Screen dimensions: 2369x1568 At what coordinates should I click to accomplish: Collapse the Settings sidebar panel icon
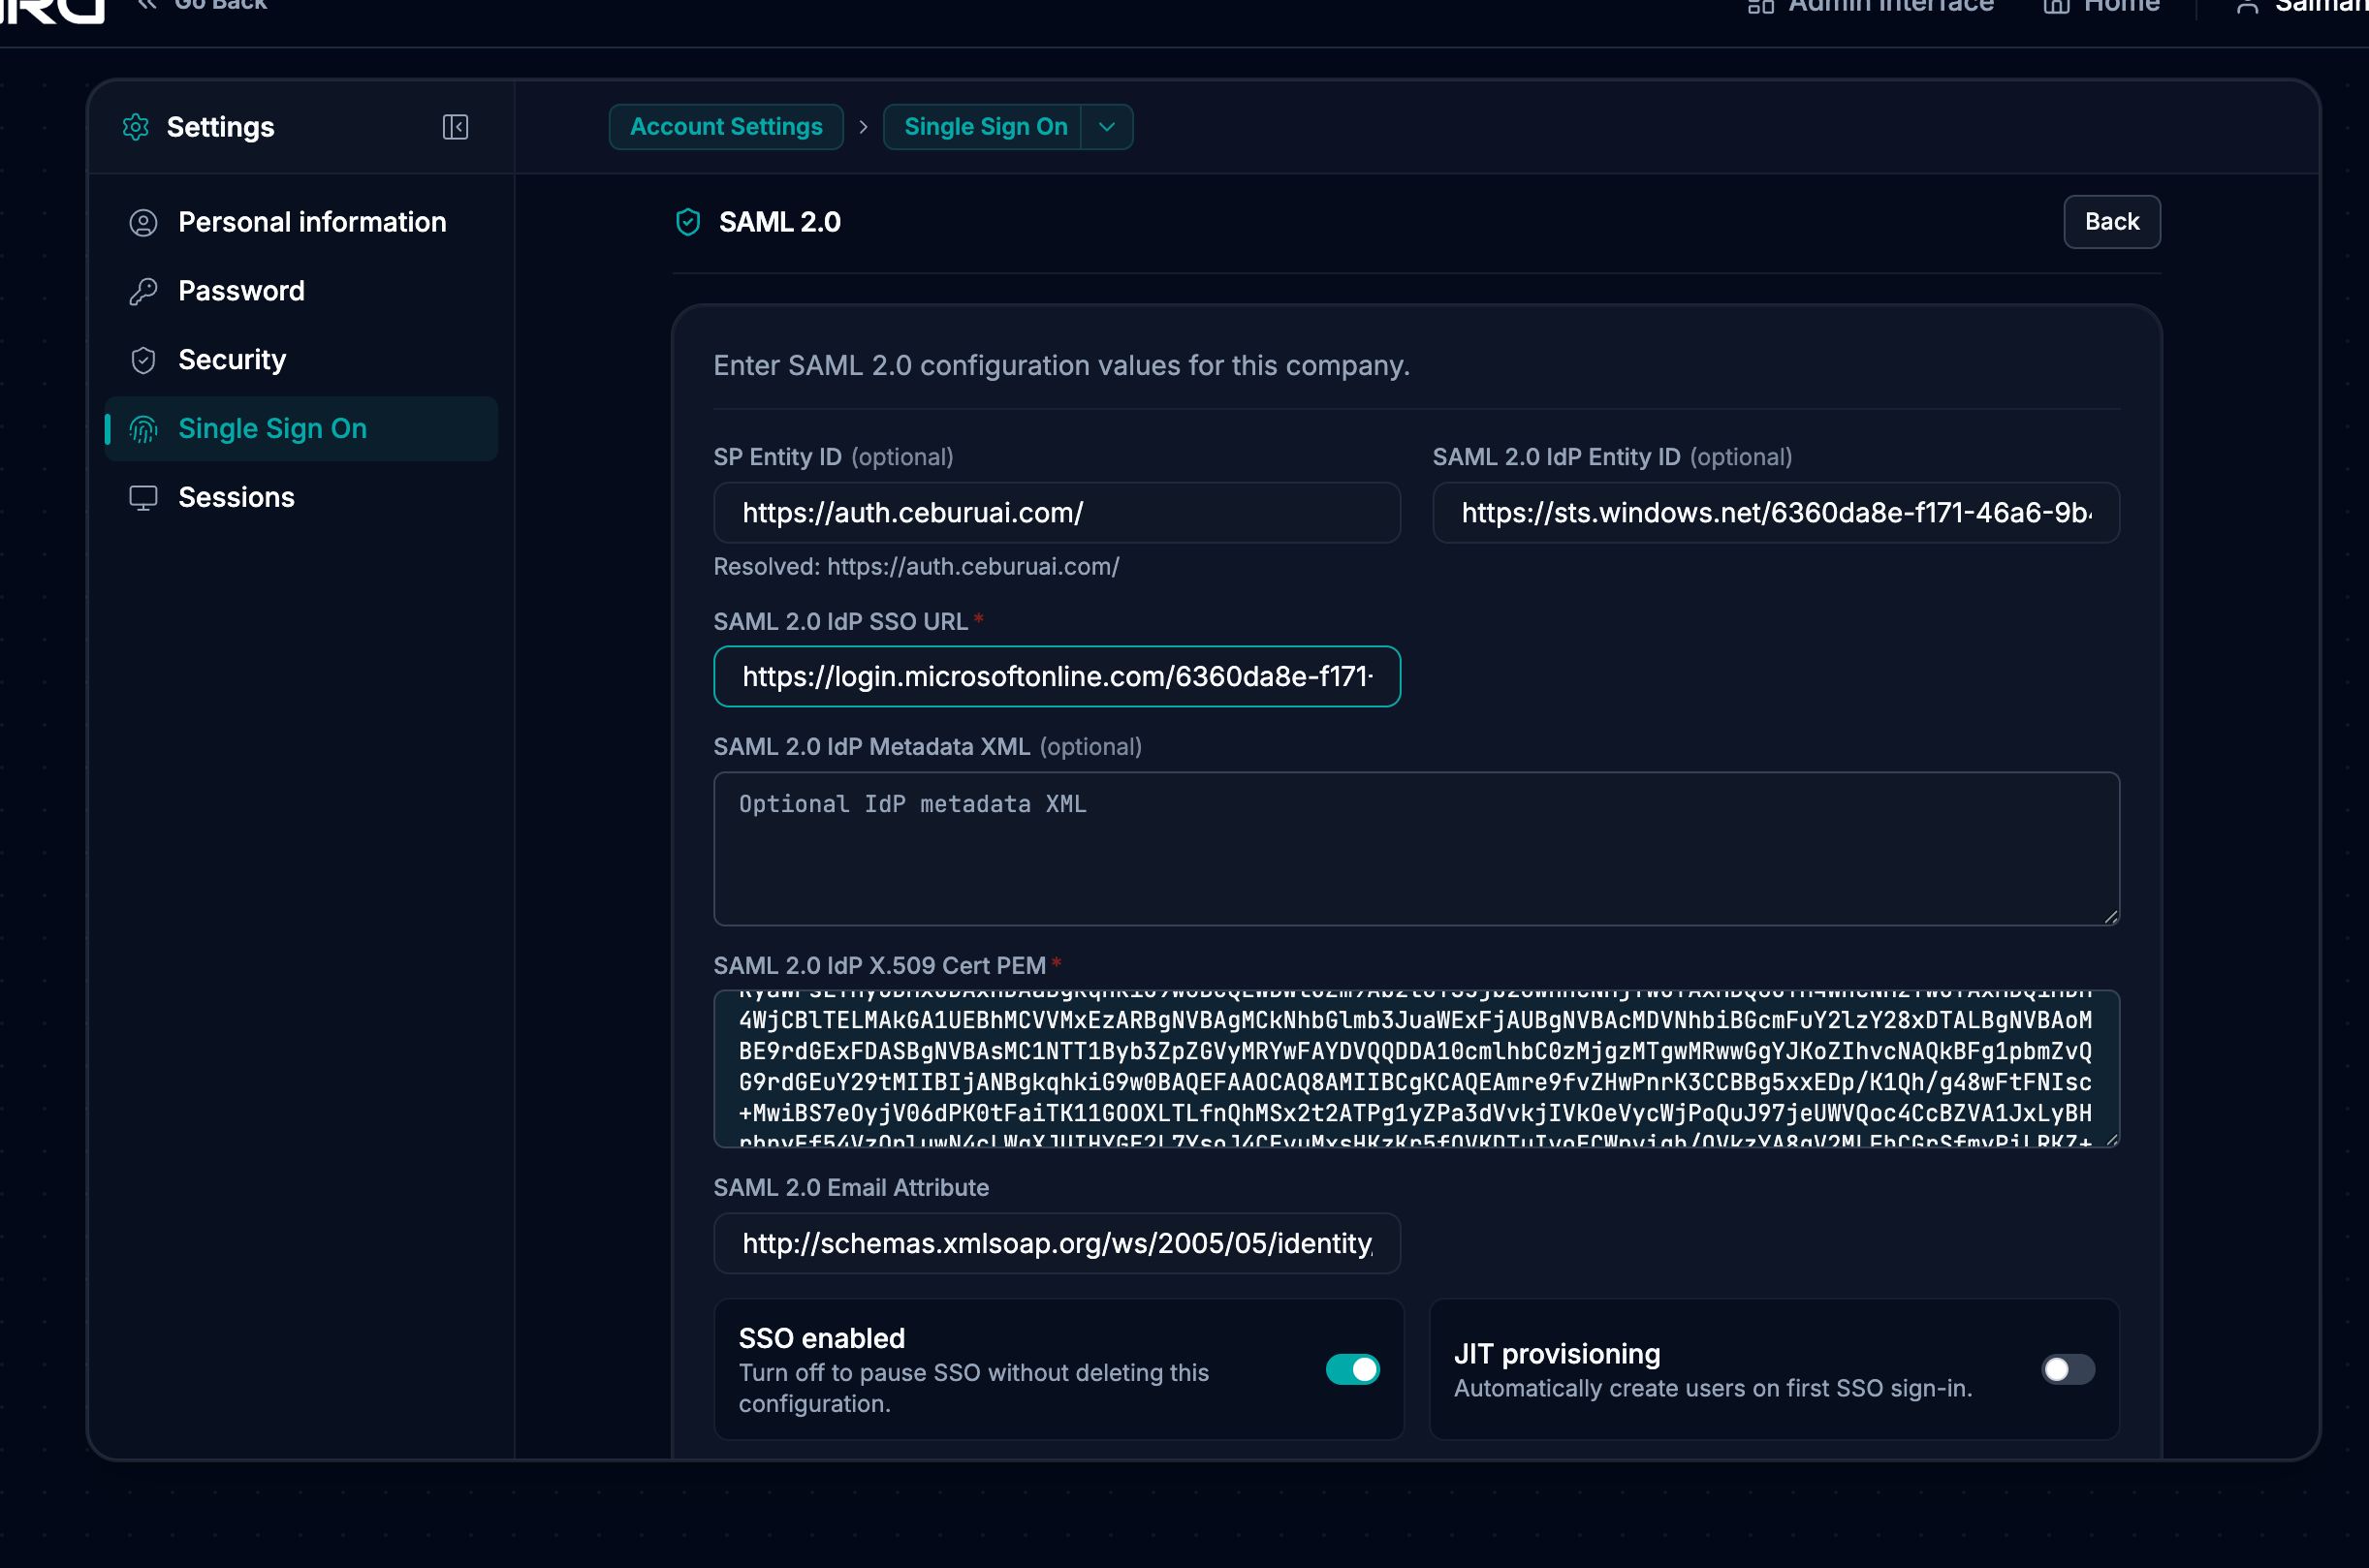click(455, 127)
